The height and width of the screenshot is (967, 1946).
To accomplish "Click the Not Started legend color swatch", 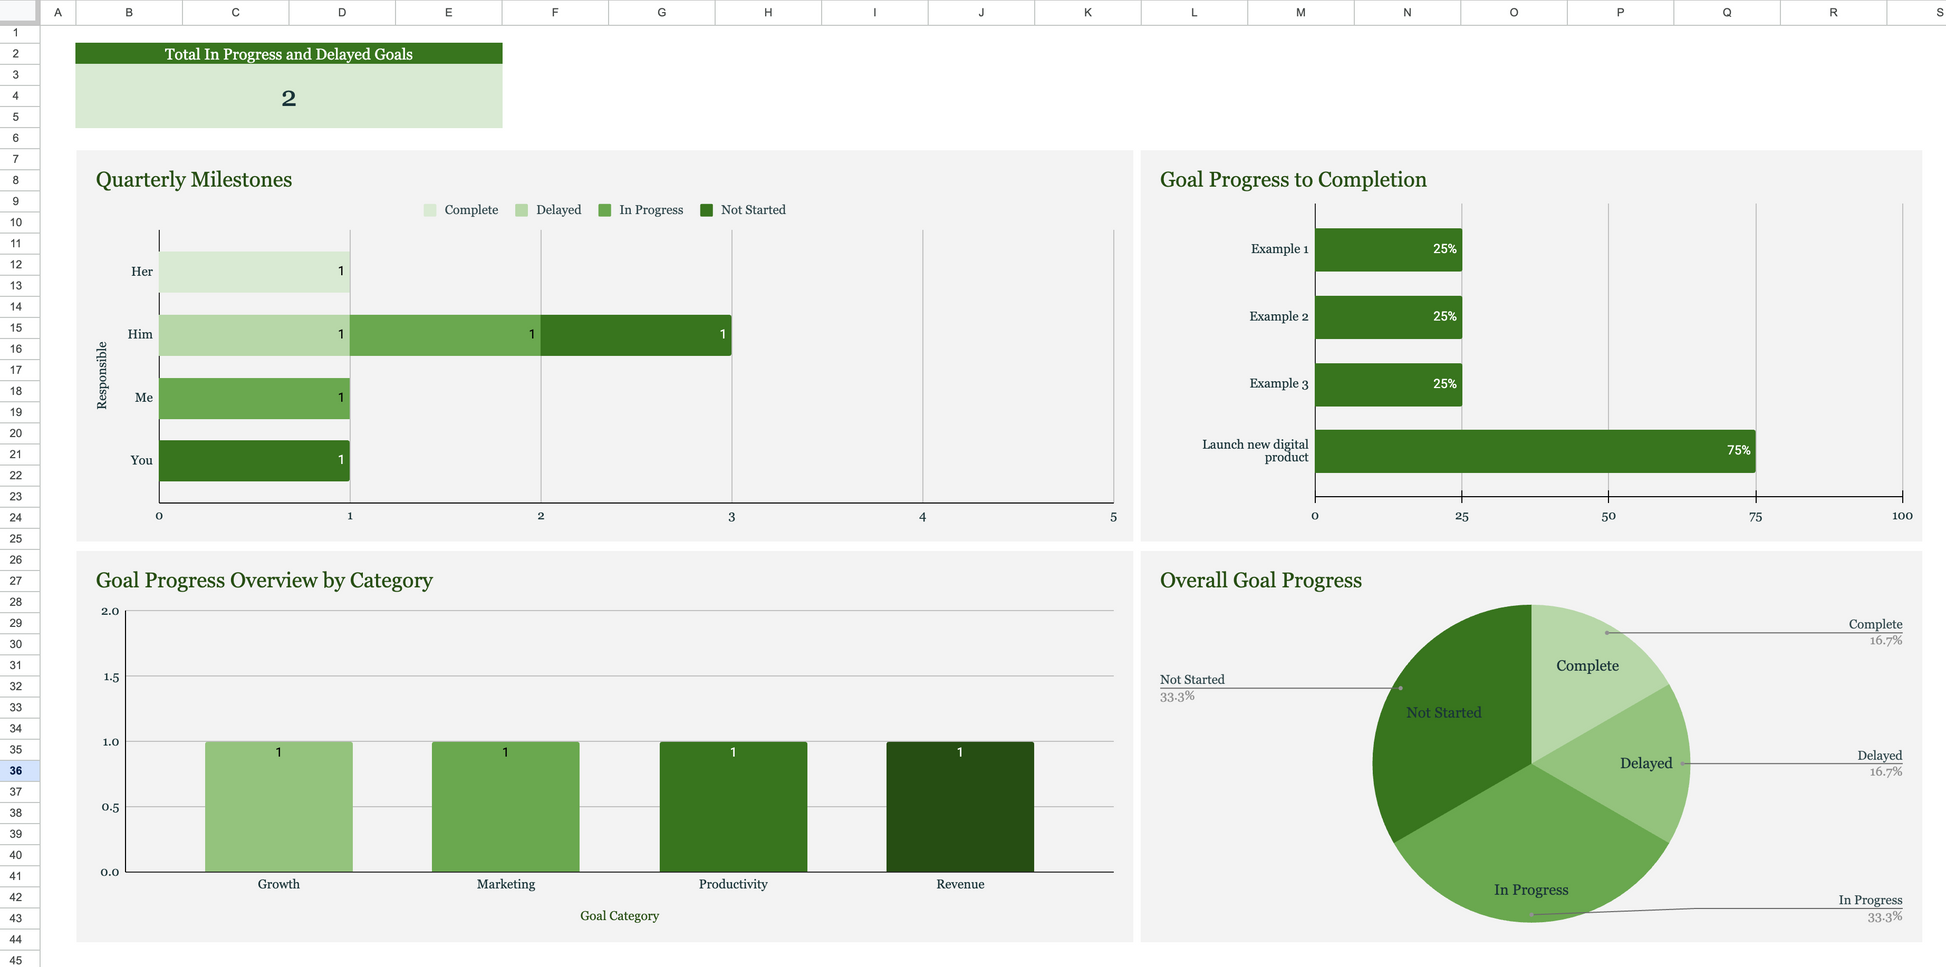I will click(706, 210).
